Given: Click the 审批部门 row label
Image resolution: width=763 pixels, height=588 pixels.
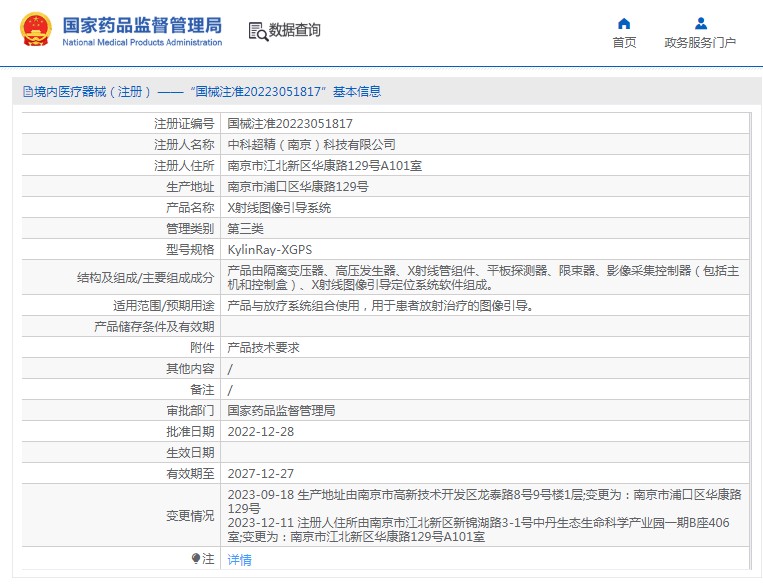Looking at the screenshot, I should point(190,411).
